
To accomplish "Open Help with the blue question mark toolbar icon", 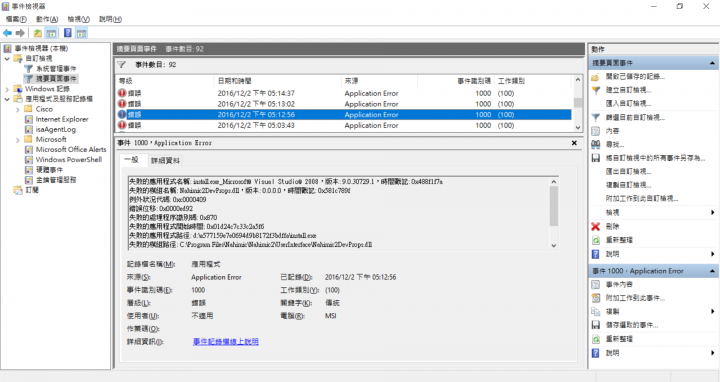I will pos(68,33).
